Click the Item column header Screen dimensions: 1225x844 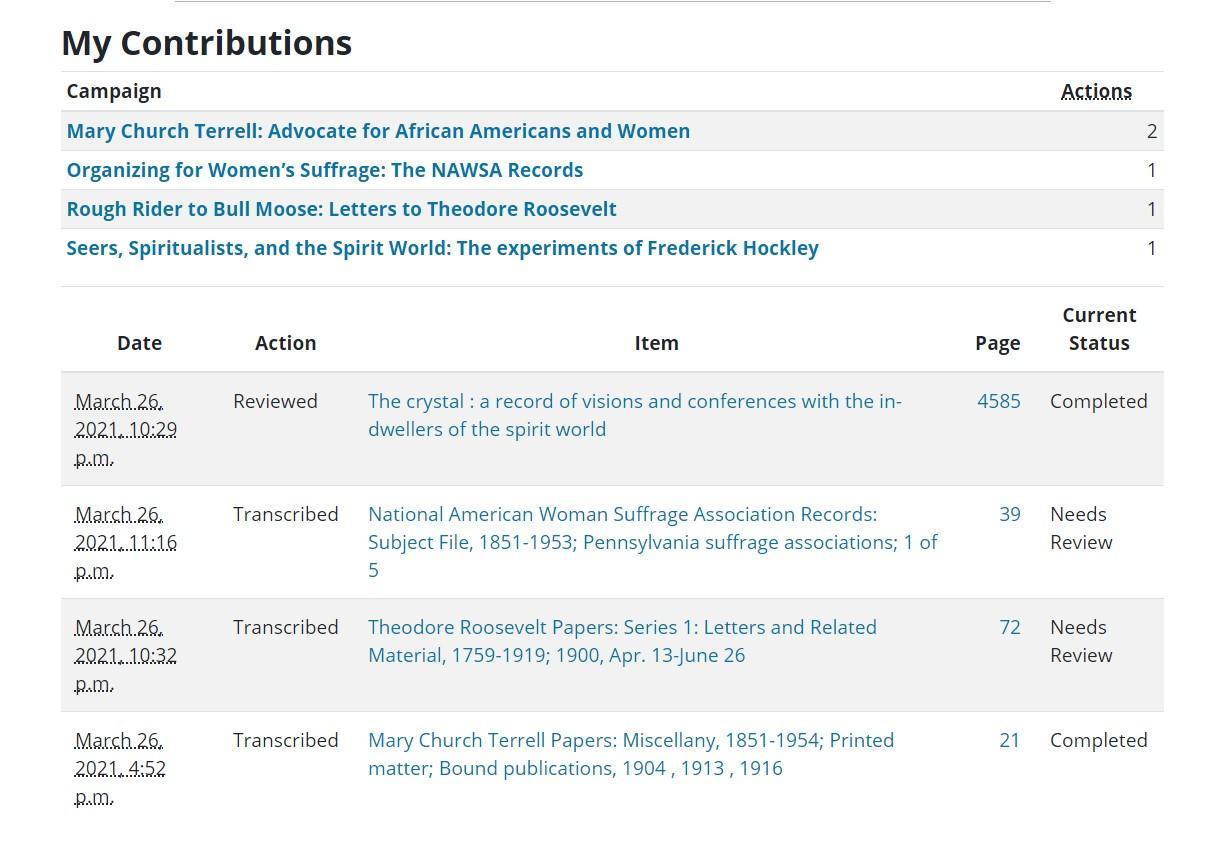pyautogui.click(x=656, y=343)
